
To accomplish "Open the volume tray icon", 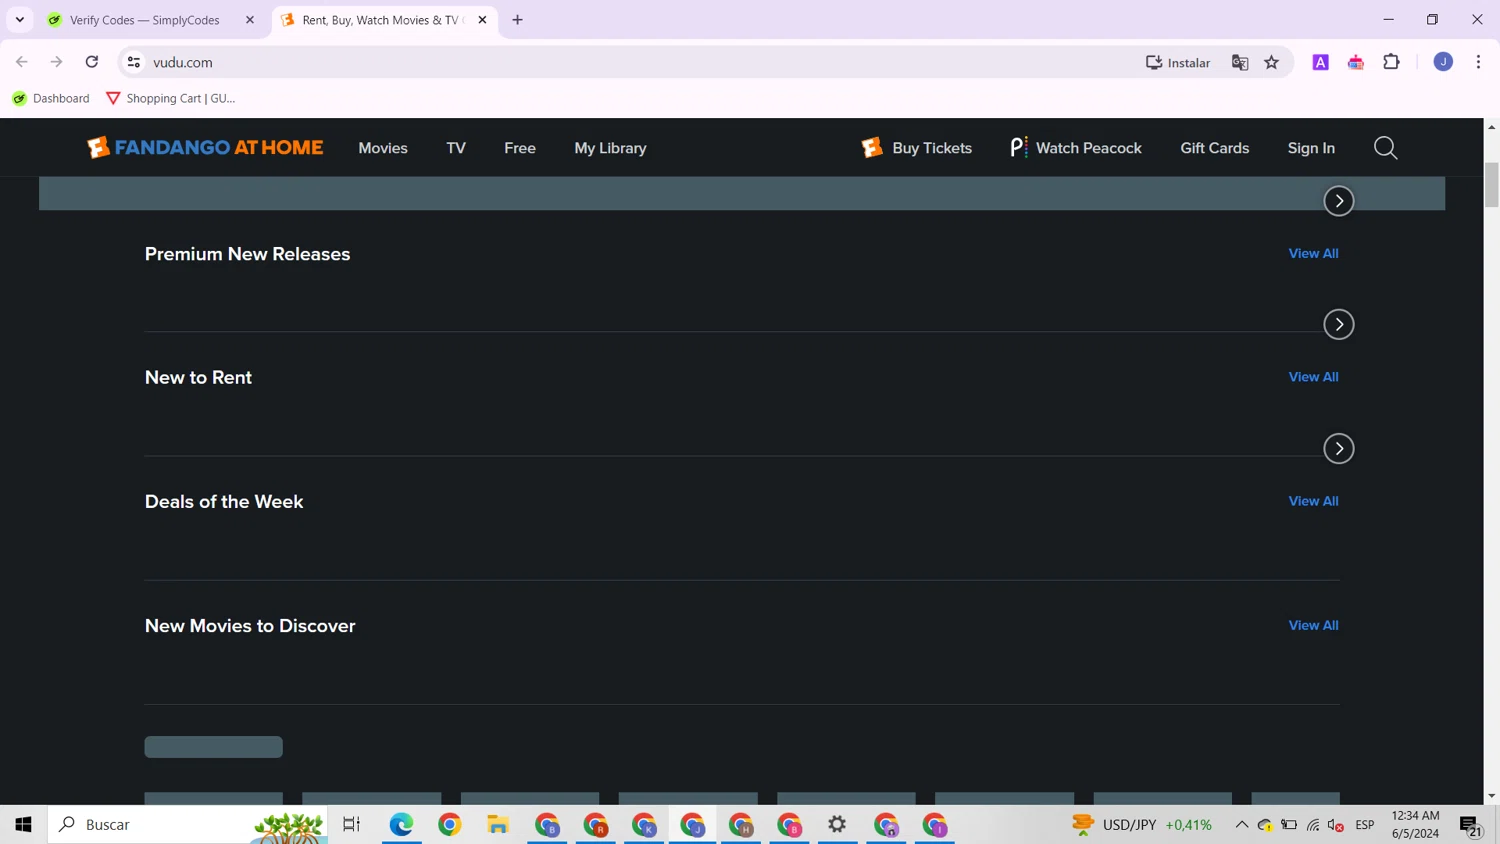I will pyautogui.click(x=1336, y=825).
